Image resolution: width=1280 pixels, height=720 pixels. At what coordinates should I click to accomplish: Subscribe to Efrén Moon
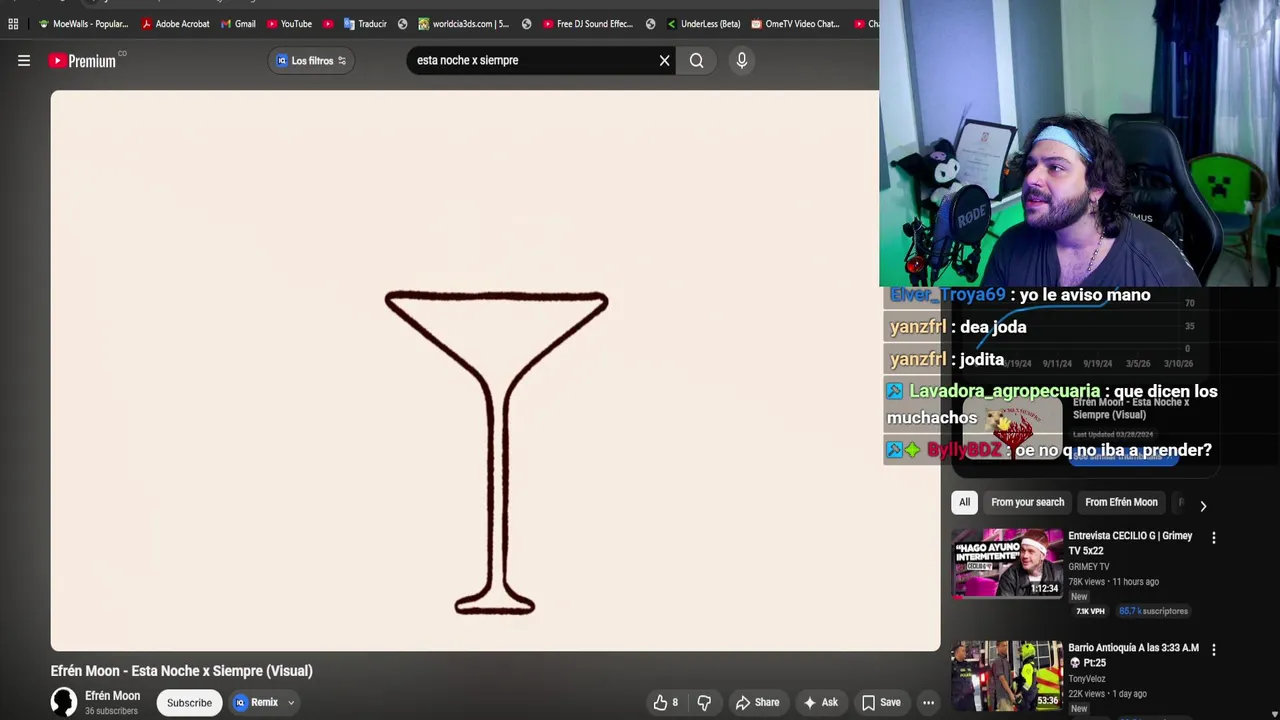coord(189,702)
